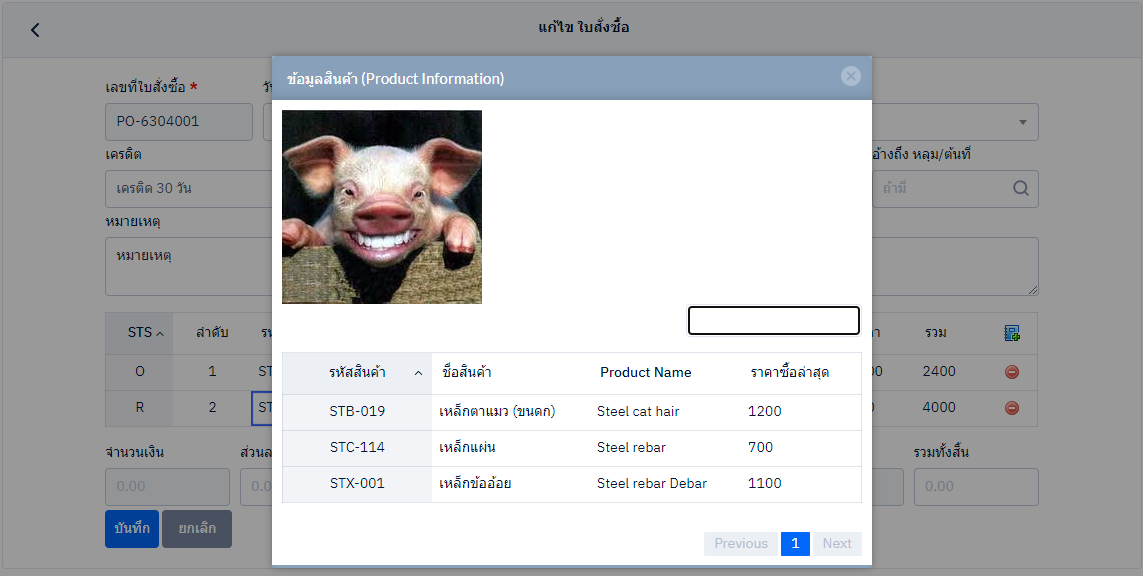The image size is (1143, 576).
Task: Remove the row with total 2400
Action: 1011,372
